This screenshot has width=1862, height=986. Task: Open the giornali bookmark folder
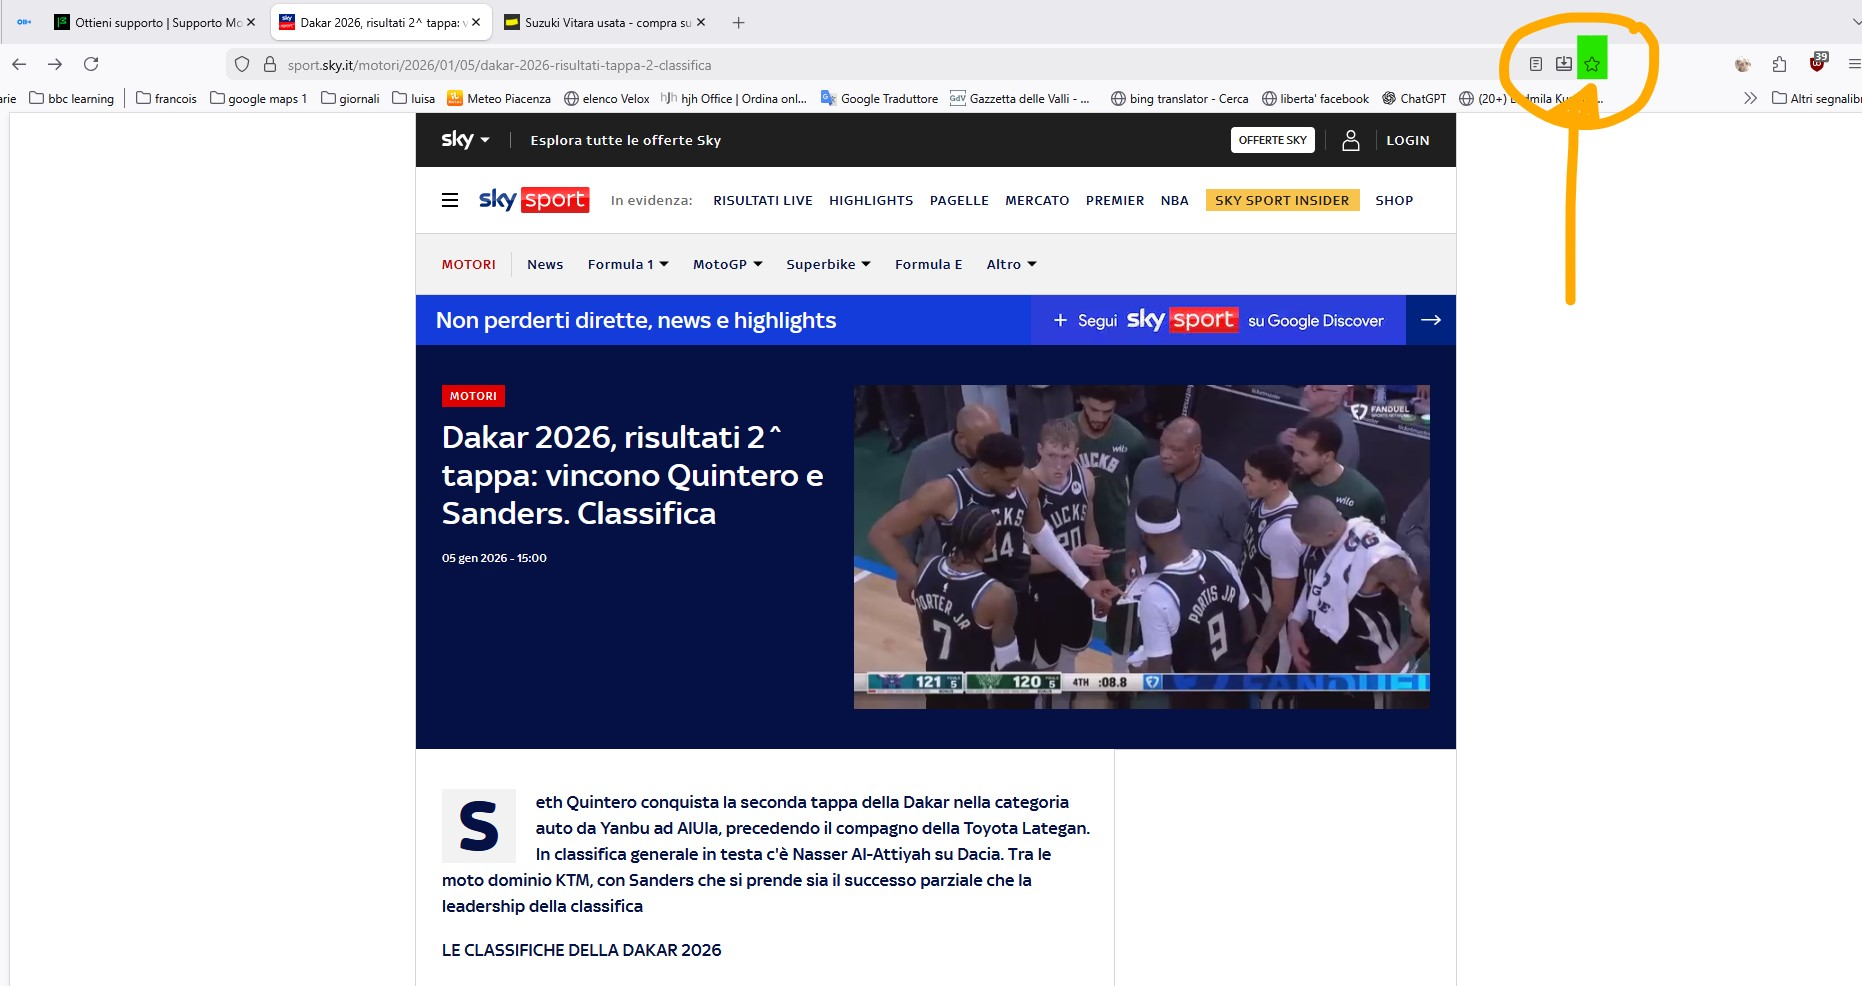tap(351, 98)
